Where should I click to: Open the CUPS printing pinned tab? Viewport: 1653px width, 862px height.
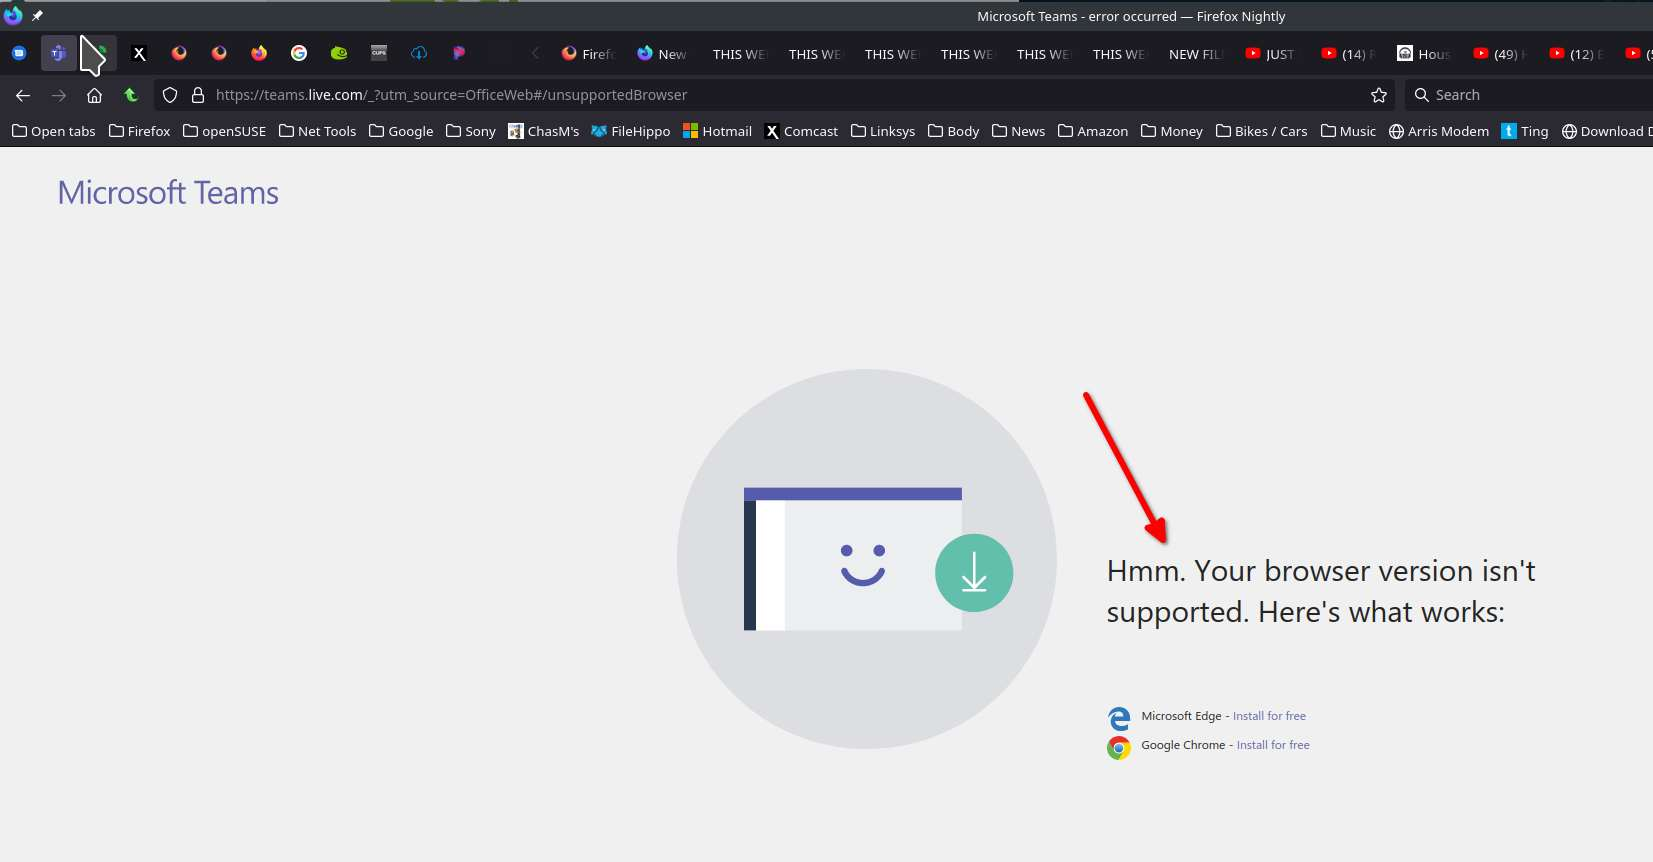point(379,53)
